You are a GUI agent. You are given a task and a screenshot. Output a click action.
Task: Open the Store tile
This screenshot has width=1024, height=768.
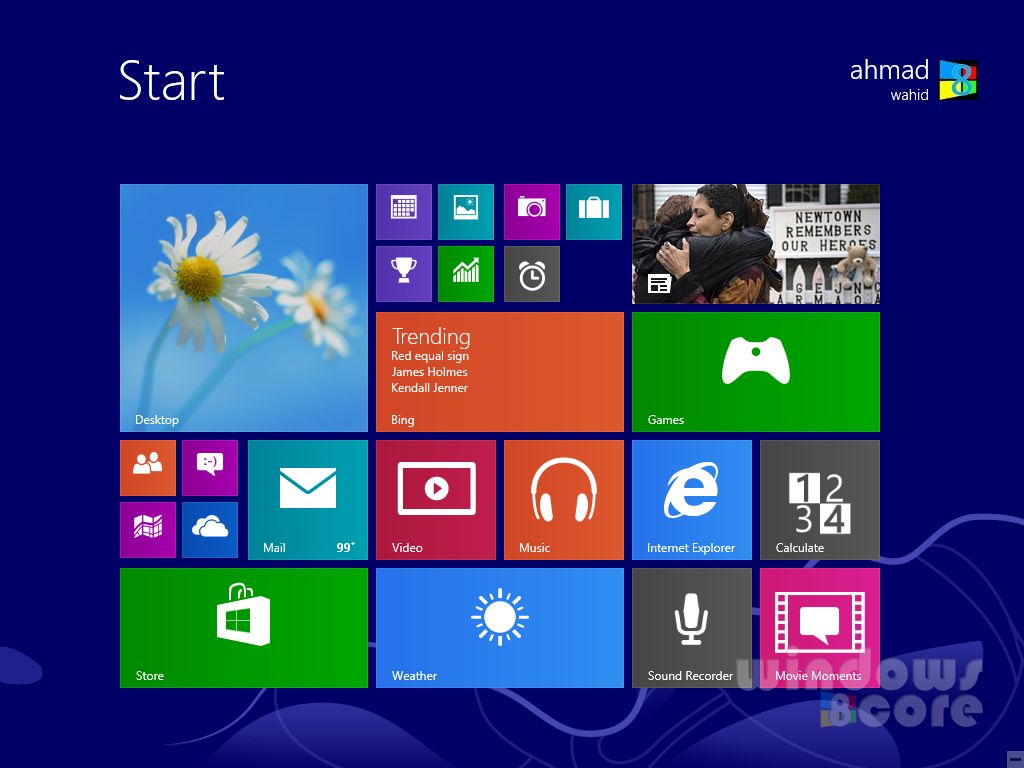tap(244, 628)
